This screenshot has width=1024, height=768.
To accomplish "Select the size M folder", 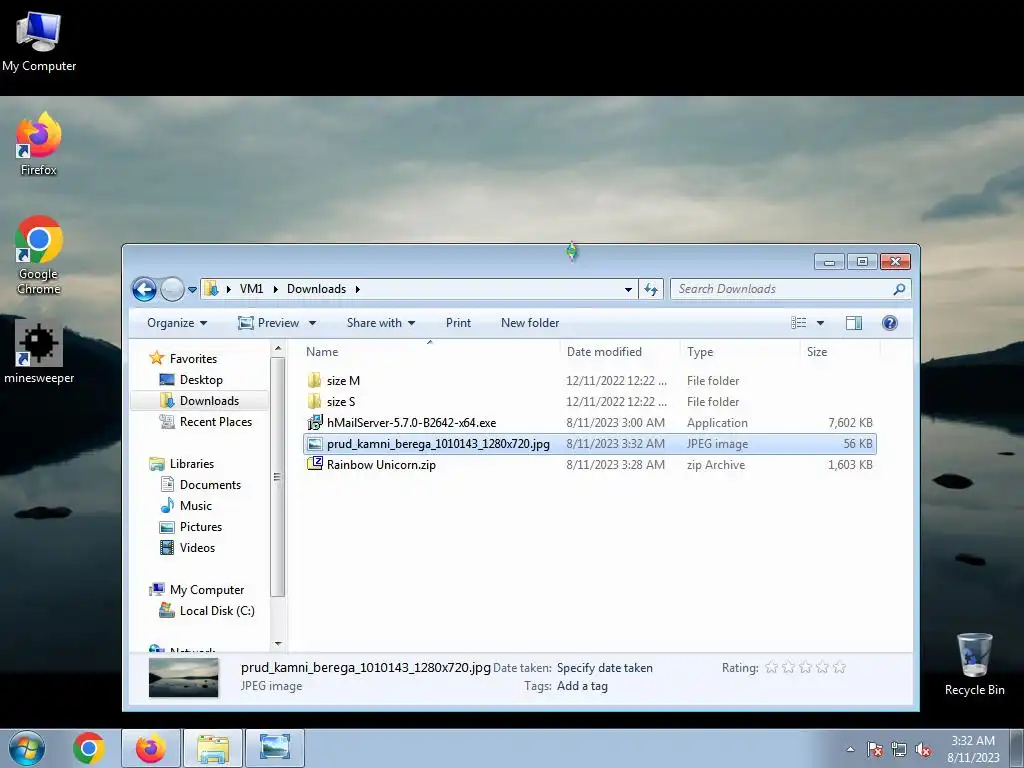I will [x=590, y=381].
